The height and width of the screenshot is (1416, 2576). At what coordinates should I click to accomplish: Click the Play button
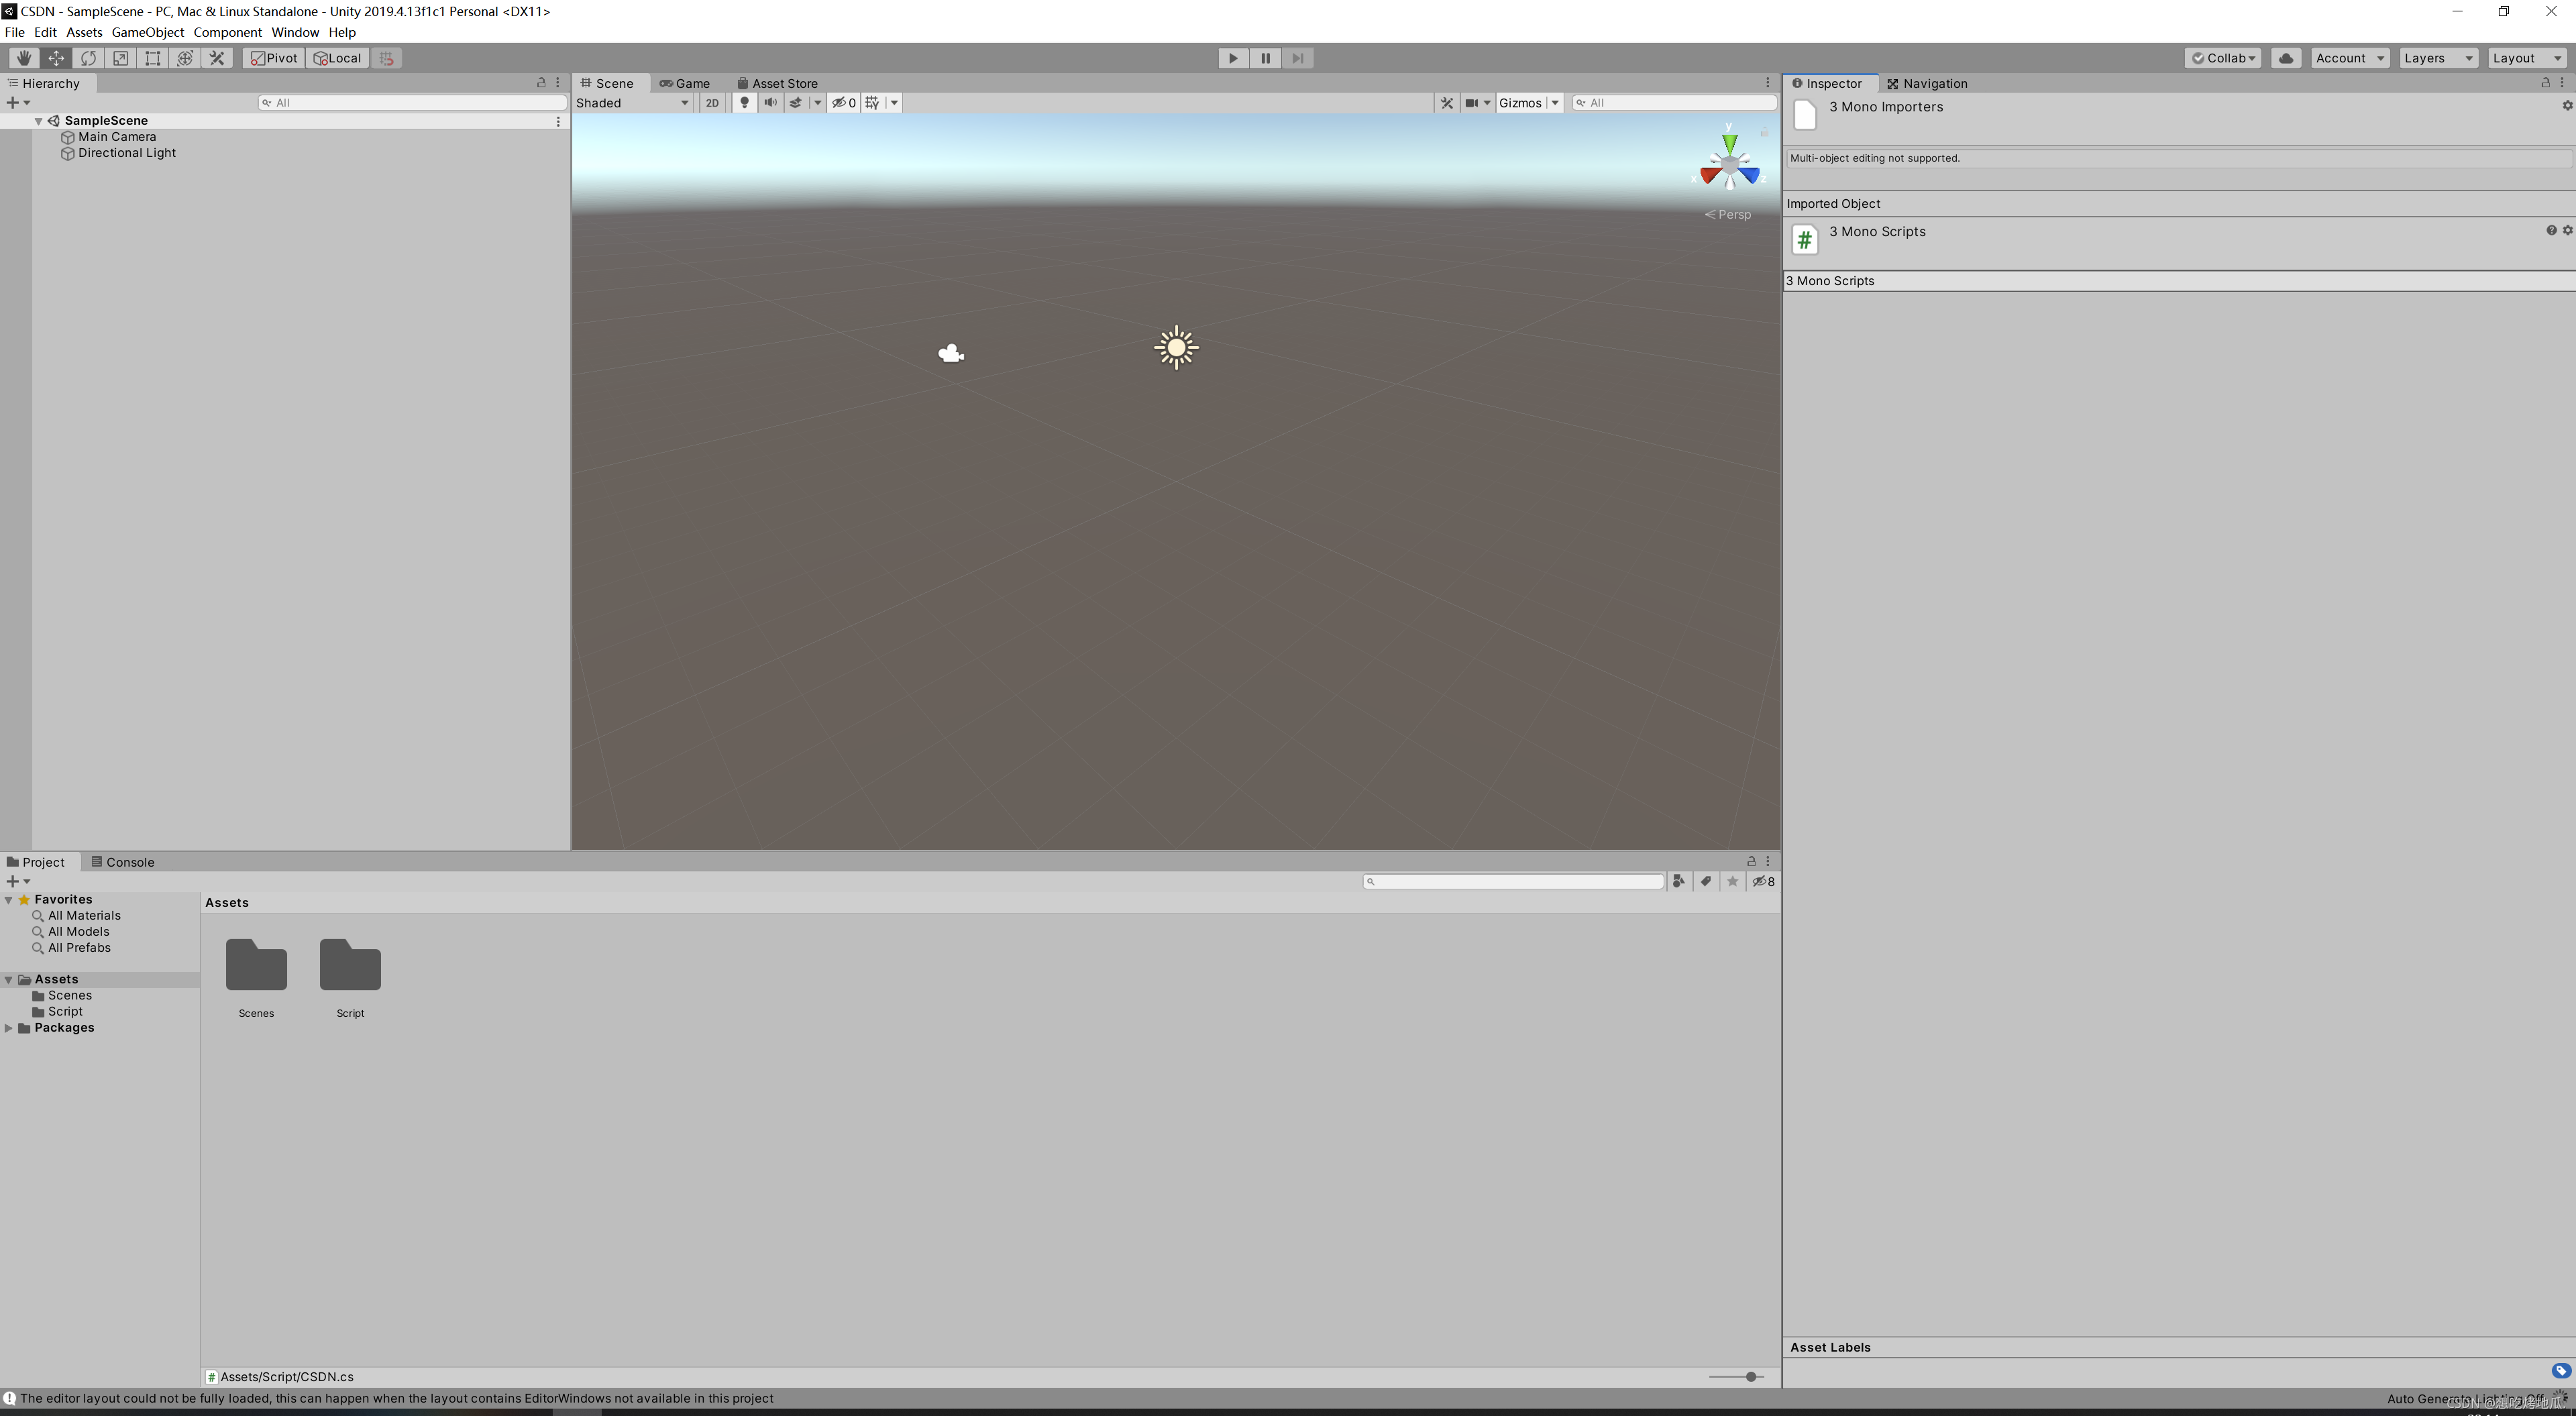point(1233,58)
